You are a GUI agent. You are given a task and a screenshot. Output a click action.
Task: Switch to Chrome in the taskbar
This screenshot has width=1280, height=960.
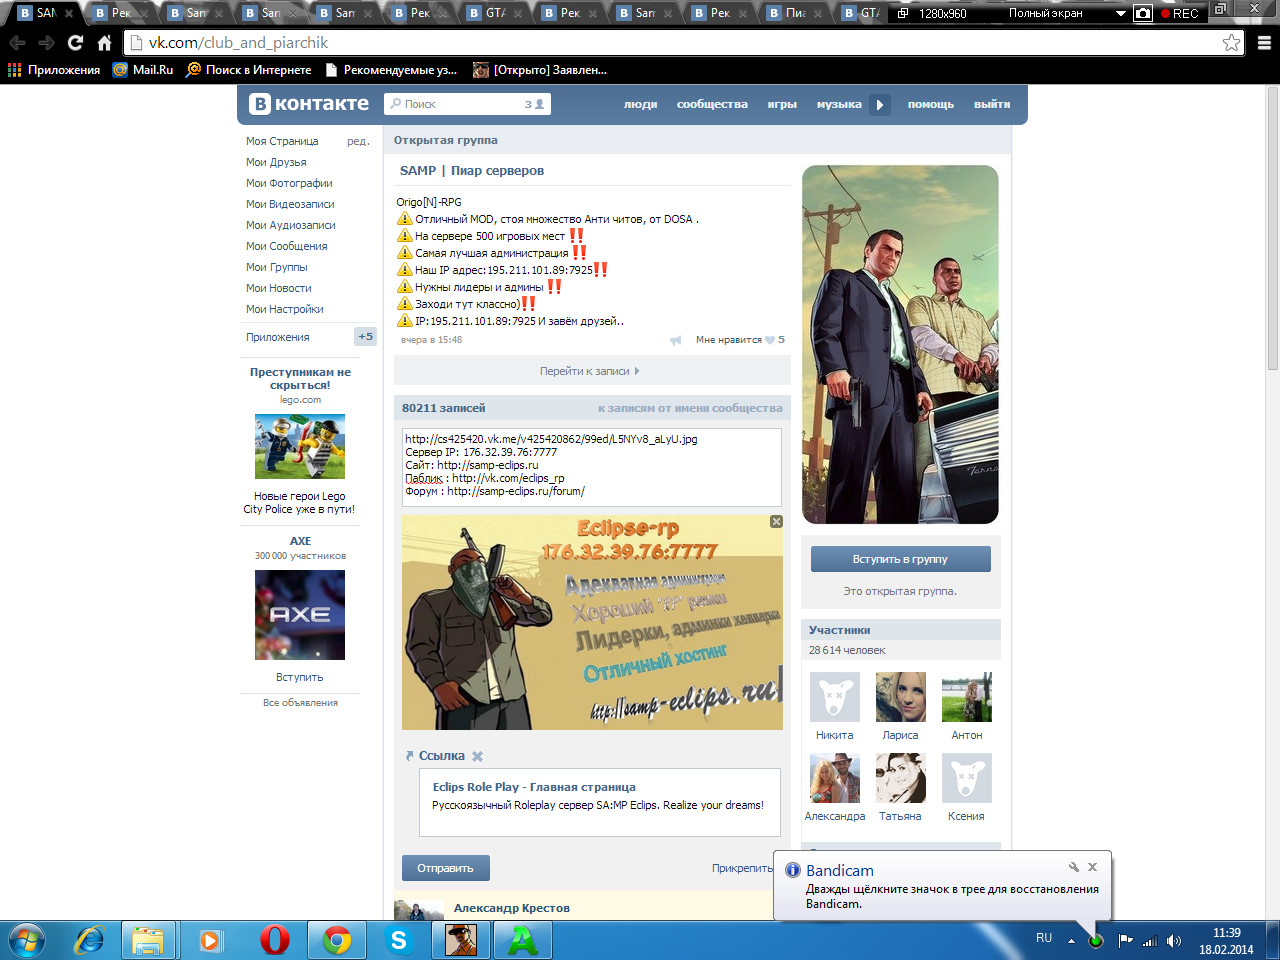click(x=337, y=940)
